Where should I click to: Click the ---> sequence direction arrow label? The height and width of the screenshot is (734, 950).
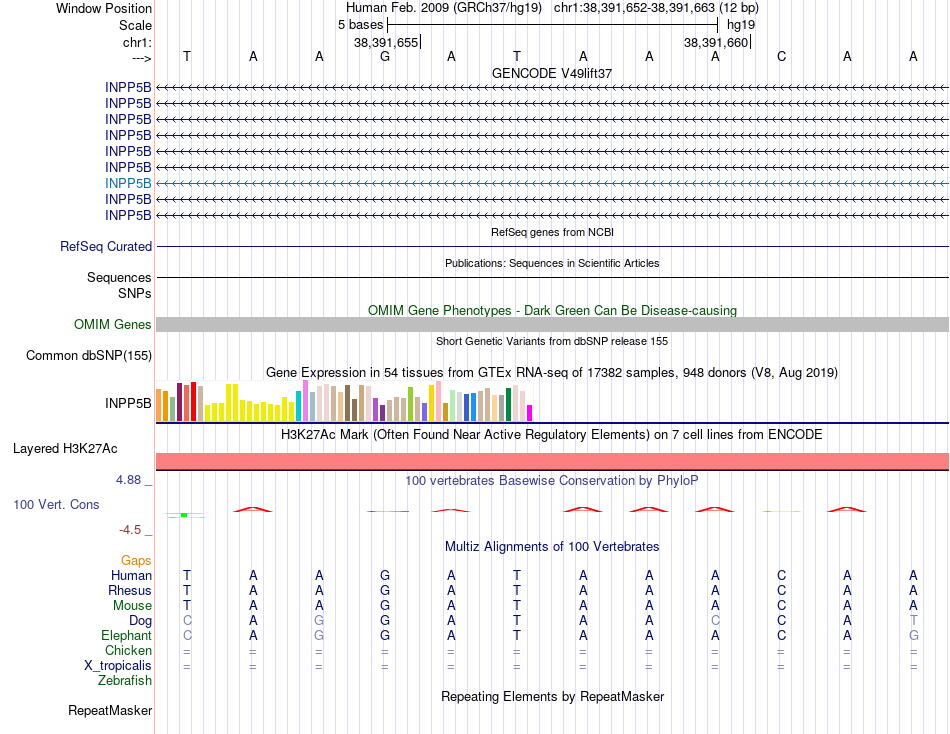click(141, 58)
